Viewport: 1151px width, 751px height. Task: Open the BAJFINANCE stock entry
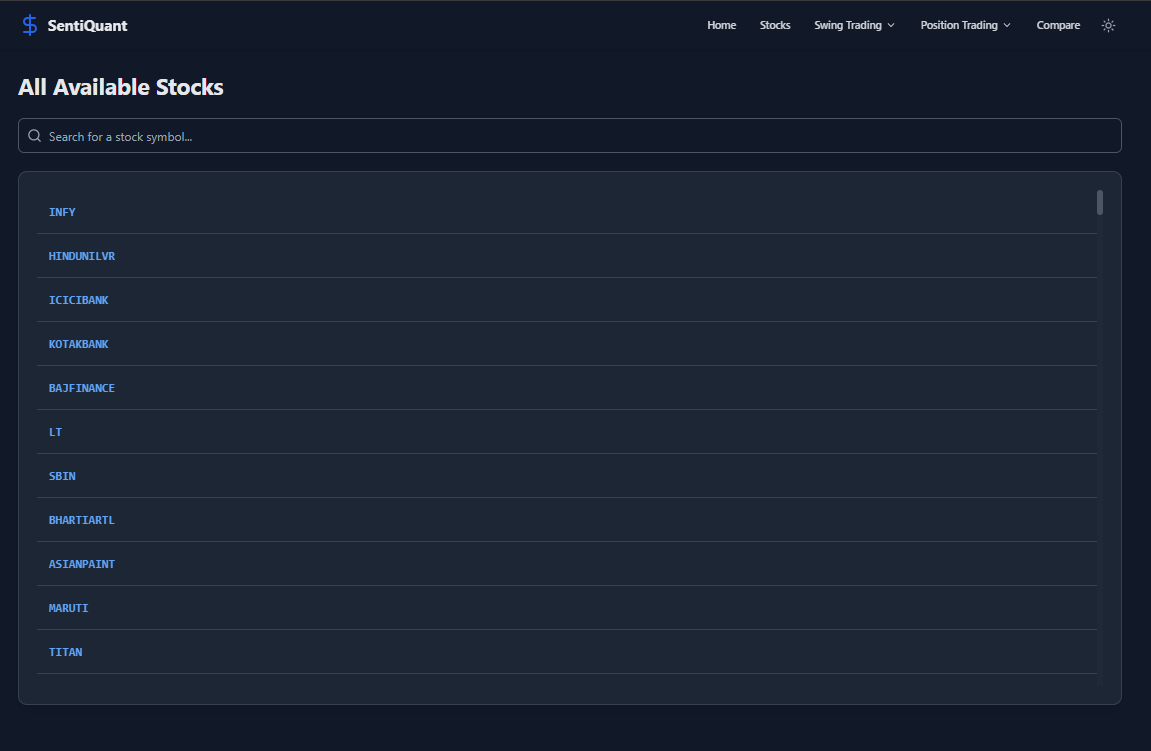pyautogui.click(x=81, y=387)
